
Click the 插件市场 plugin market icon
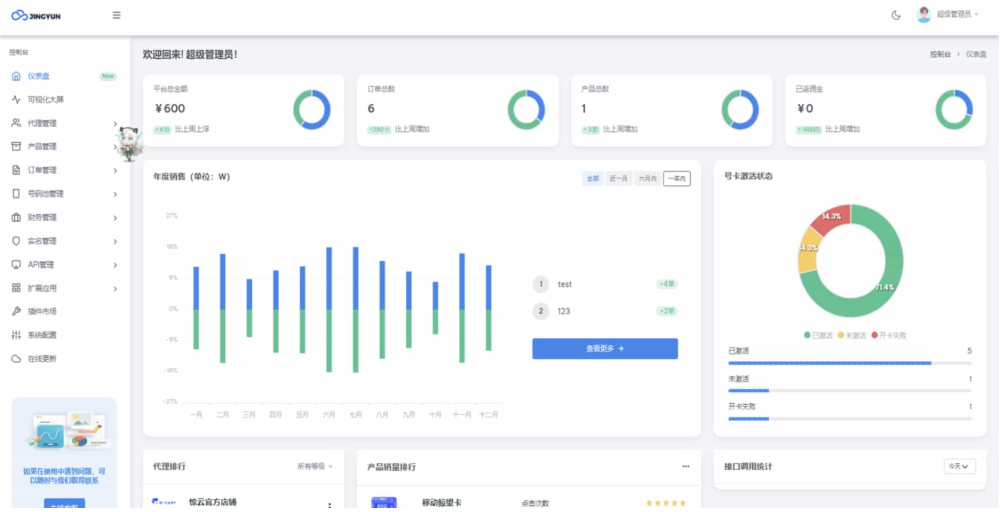[x=16, y=311]
